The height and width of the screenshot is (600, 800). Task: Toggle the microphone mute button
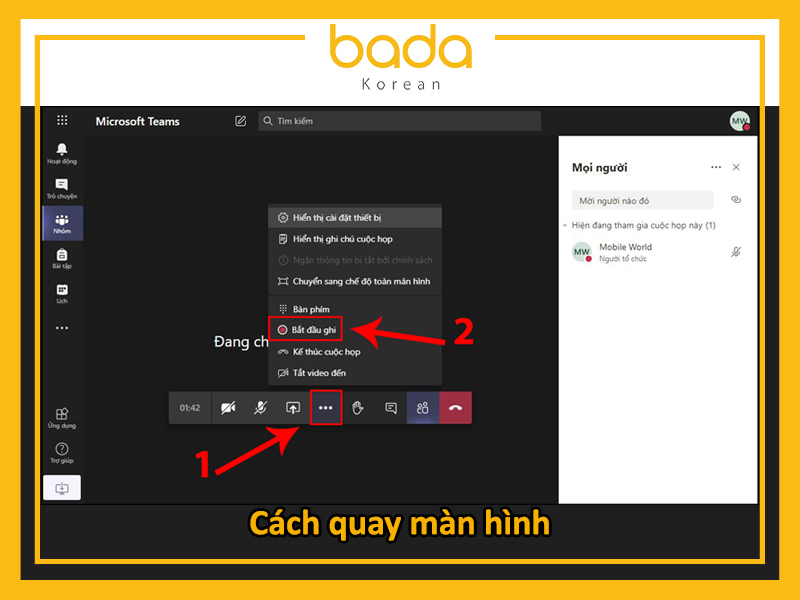click(x=260, y=408)
